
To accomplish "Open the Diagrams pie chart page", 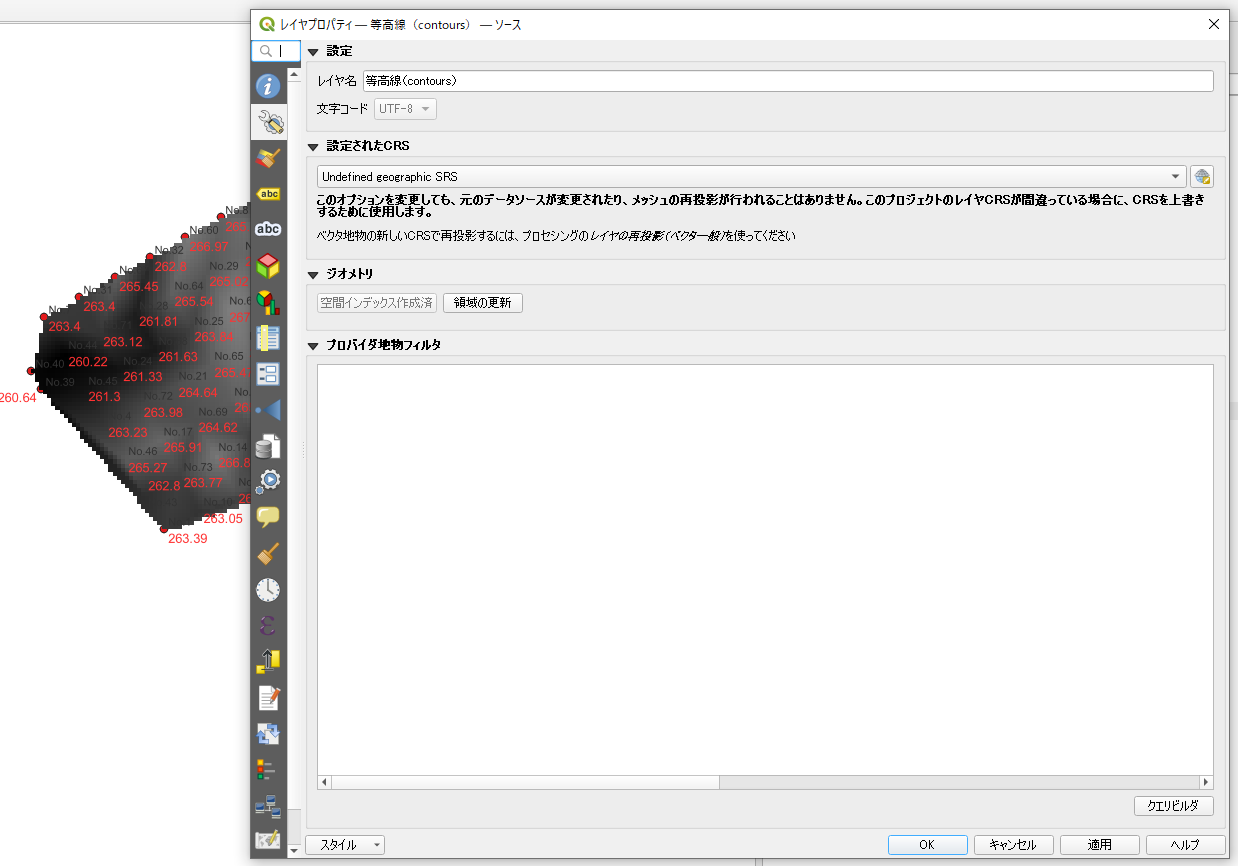I will [268, 302].
